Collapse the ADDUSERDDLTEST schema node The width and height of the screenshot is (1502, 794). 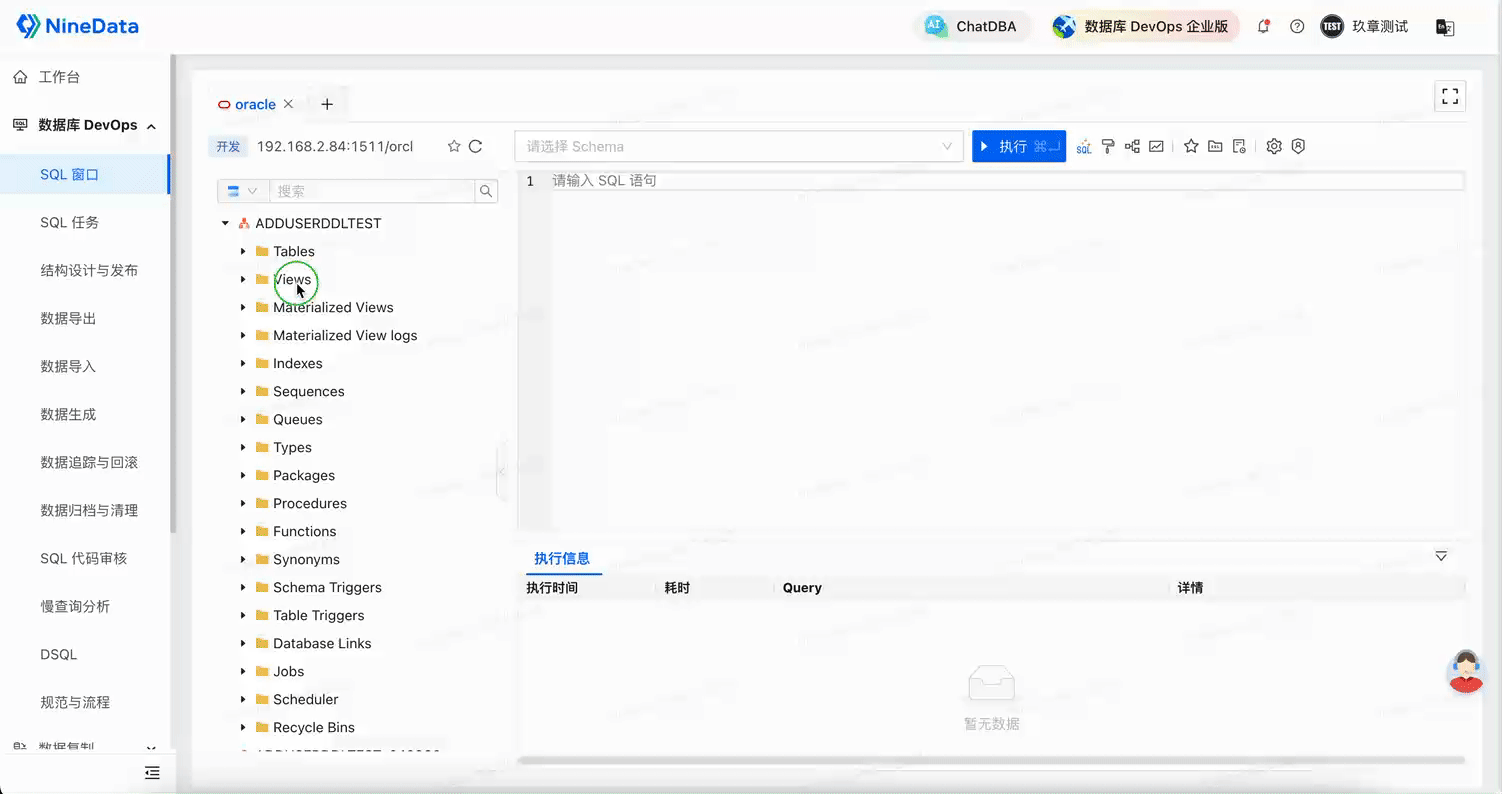(x=225, y=224)
